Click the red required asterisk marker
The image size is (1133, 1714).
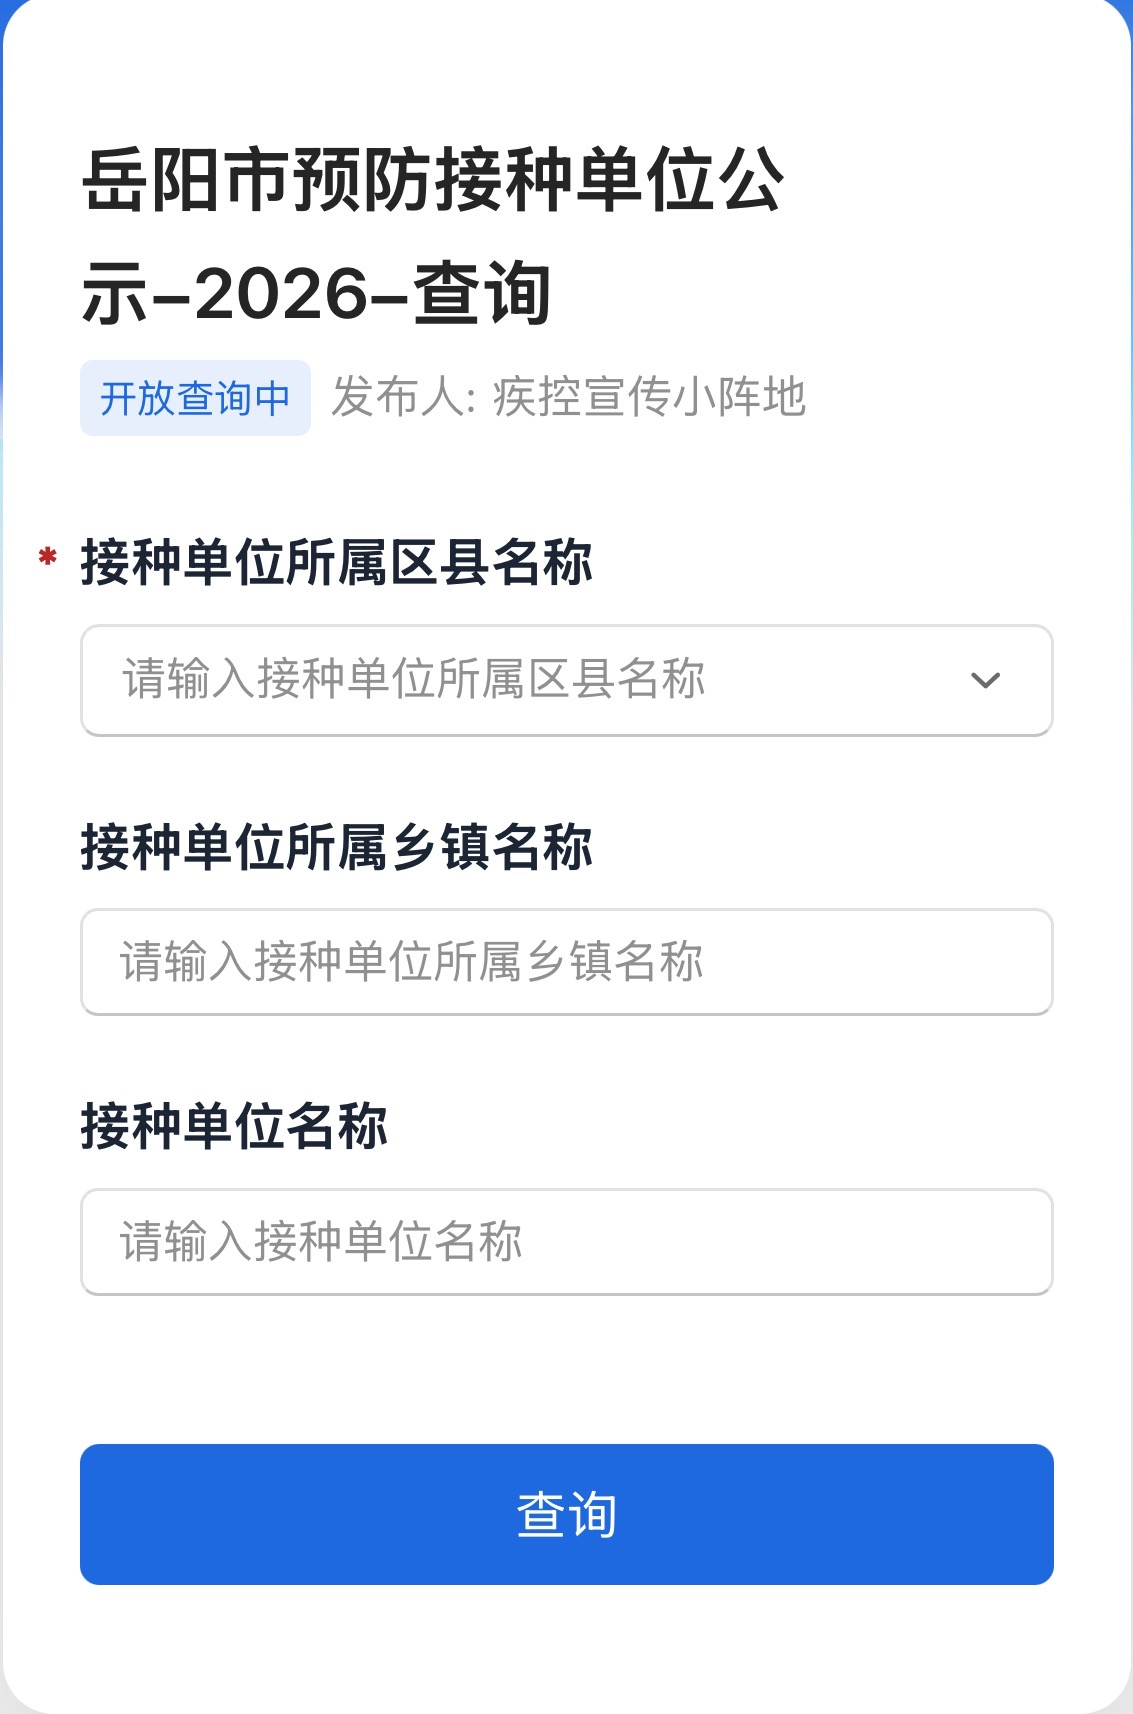(x=47, y=557)
